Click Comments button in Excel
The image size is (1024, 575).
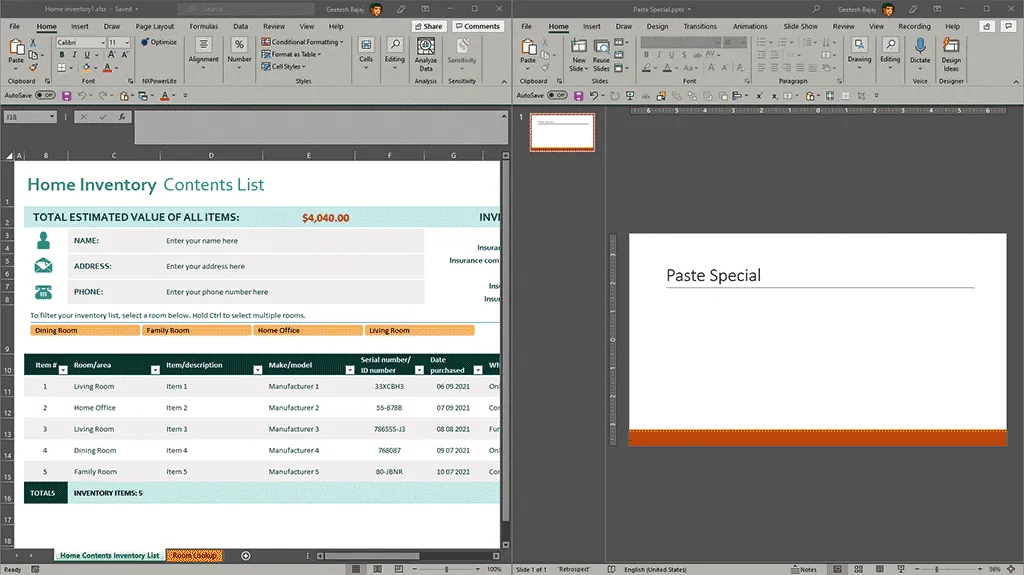tap(477, 26)
